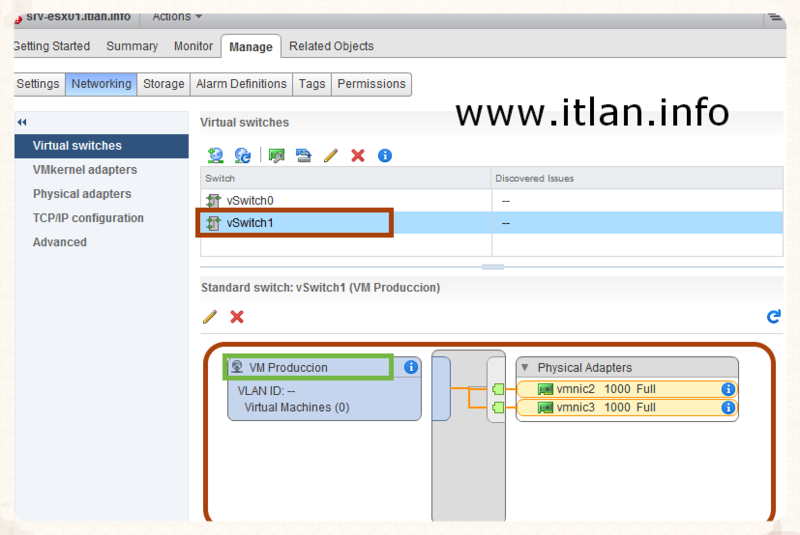Click the Manage physical network adapters icon
Viewport: 800px width, 535px height.
tap(277, 155)
